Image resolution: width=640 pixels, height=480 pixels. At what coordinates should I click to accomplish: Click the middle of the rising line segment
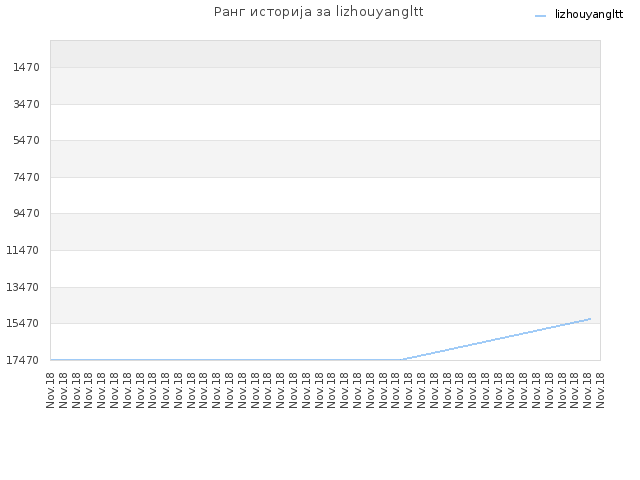coord(496,339)
